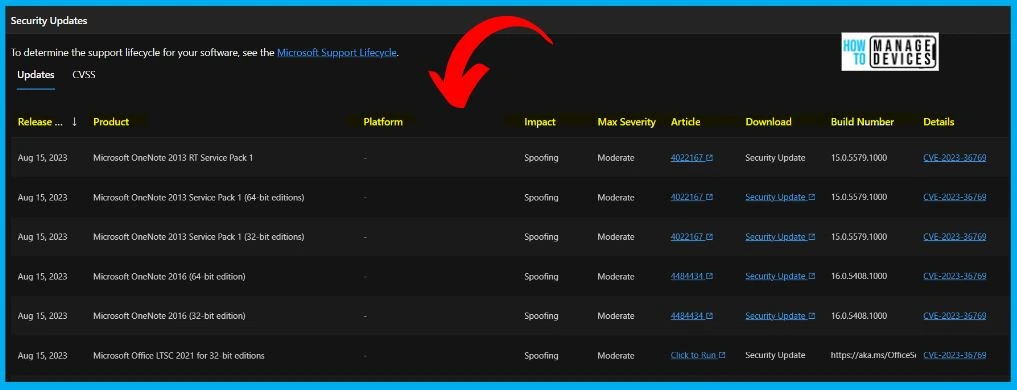The height and width of the screenshot is (390, 1017).
Task: Open CVE-2023-36769 details for Office LTSC 2021
Action: point(955,355)
